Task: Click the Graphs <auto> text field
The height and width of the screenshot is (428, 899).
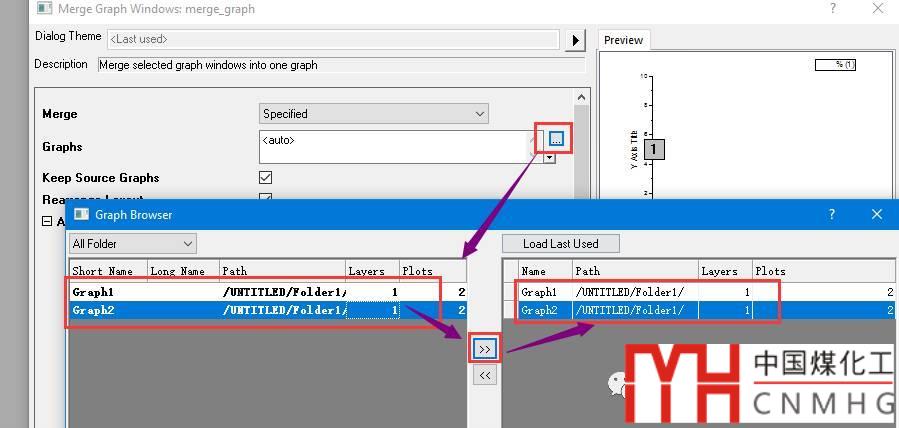Action: pos(394,147)
